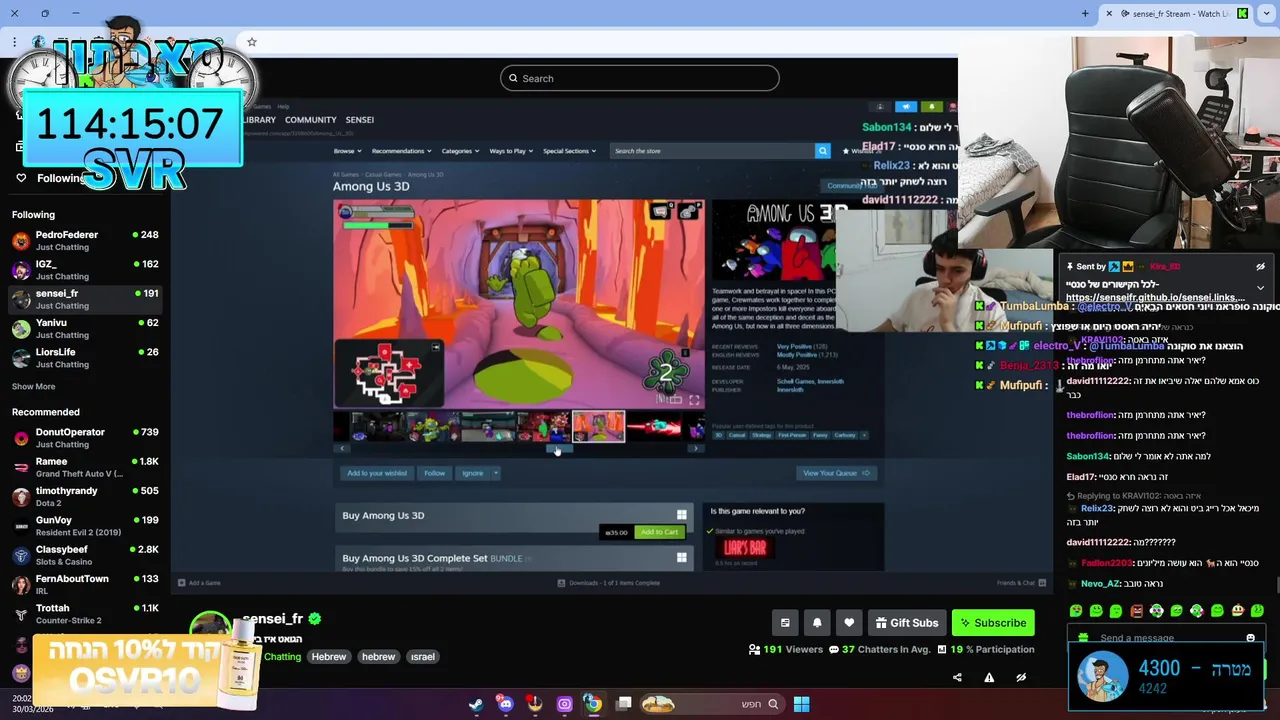This screenshot has height=720, width=1280.
Task: Click the thumbnail strip scrollbar handle
Action: [x=559, y=449]
